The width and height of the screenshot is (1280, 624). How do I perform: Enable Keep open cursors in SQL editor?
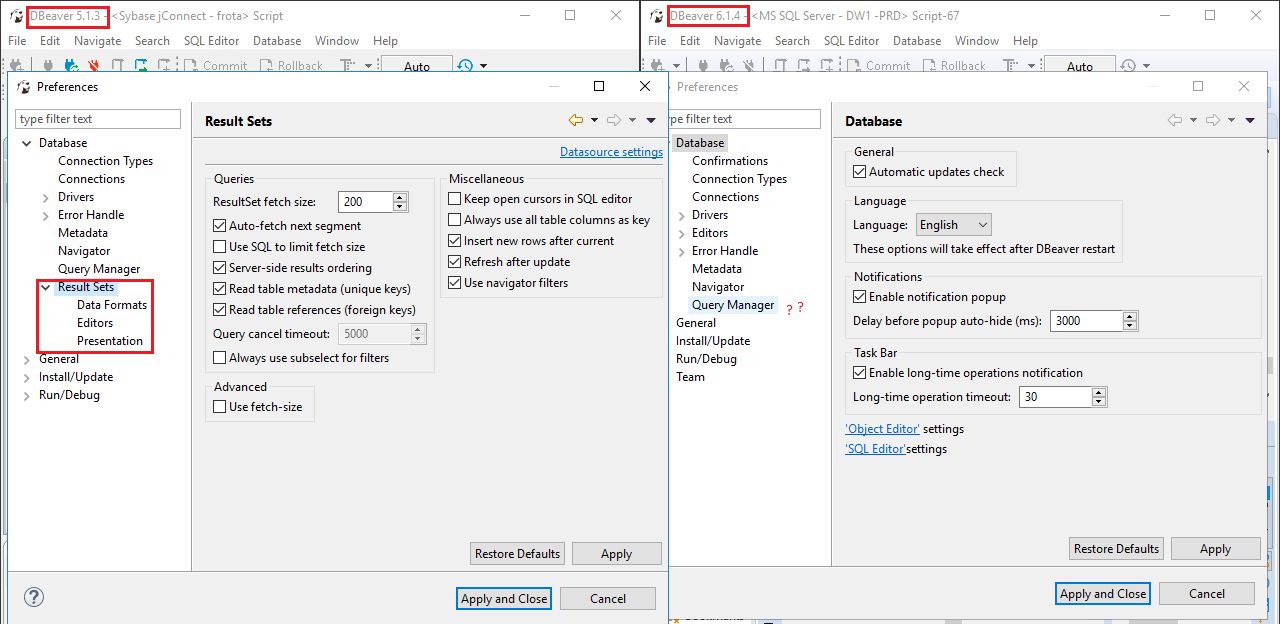pyautogui.click(x=455, y=199)
